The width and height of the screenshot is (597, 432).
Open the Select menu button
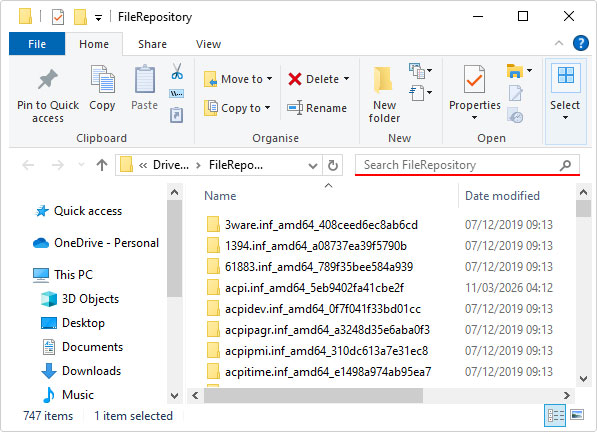click(565, 101)
